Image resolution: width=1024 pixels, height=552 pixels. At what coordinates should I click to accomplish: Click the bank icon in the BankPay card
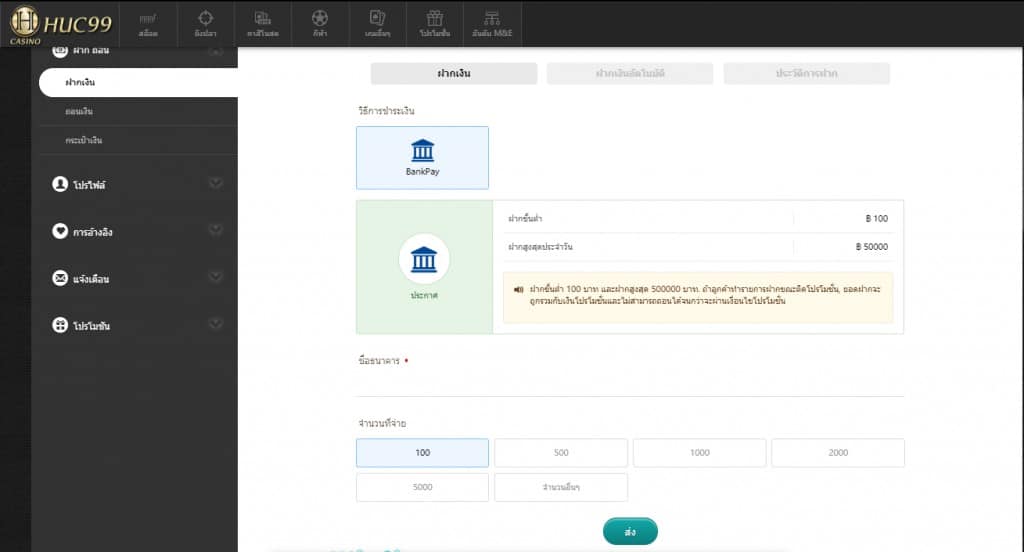point(423,150)
